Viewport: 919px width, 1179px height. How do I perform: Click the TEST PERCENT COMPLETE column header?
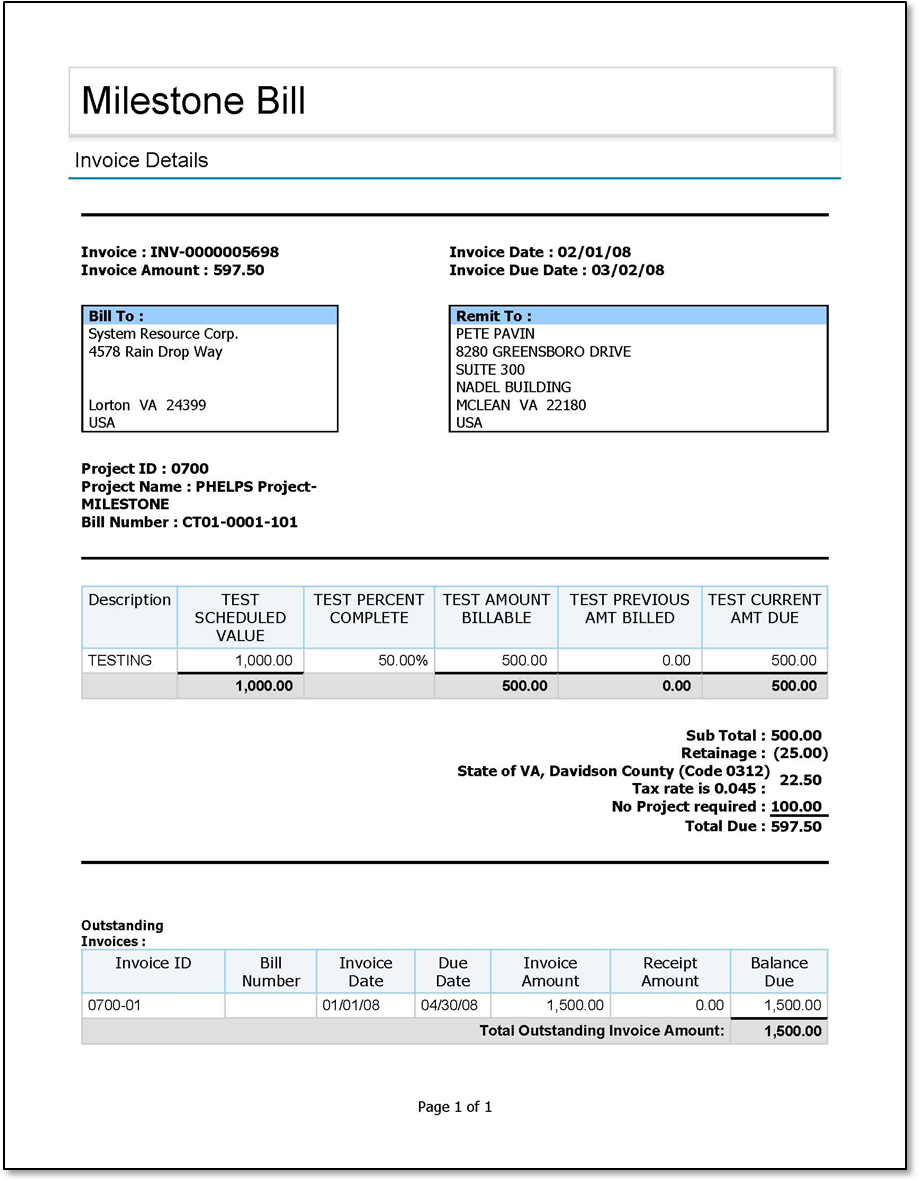[369, 608]
